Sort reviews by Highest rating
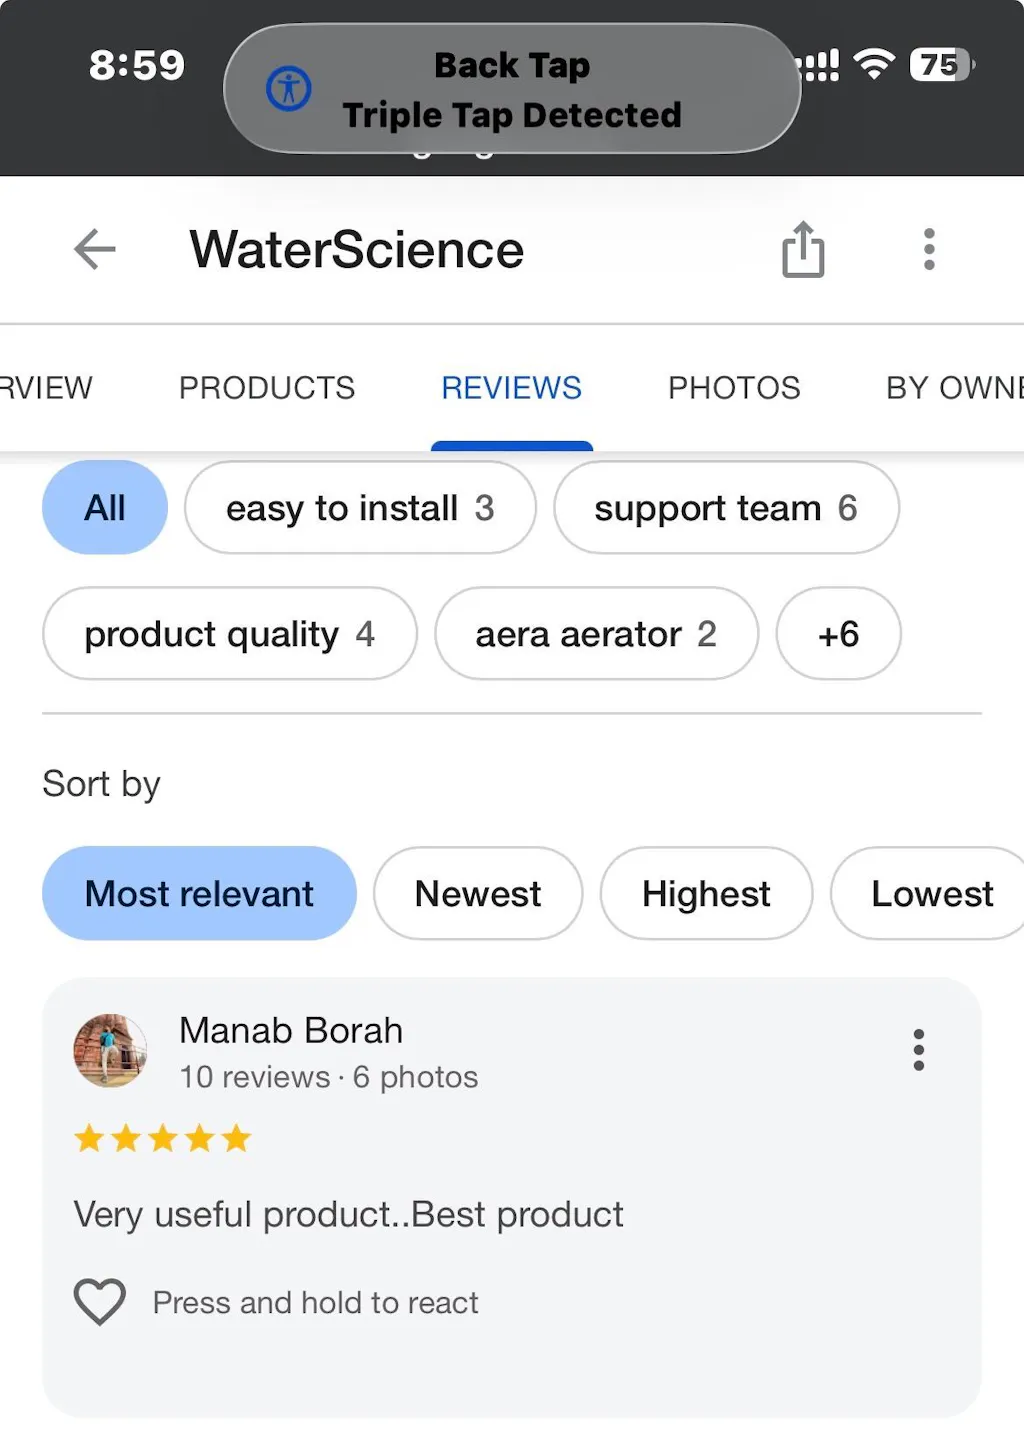The image size is (1024, 1442). [x=706, y=894]
